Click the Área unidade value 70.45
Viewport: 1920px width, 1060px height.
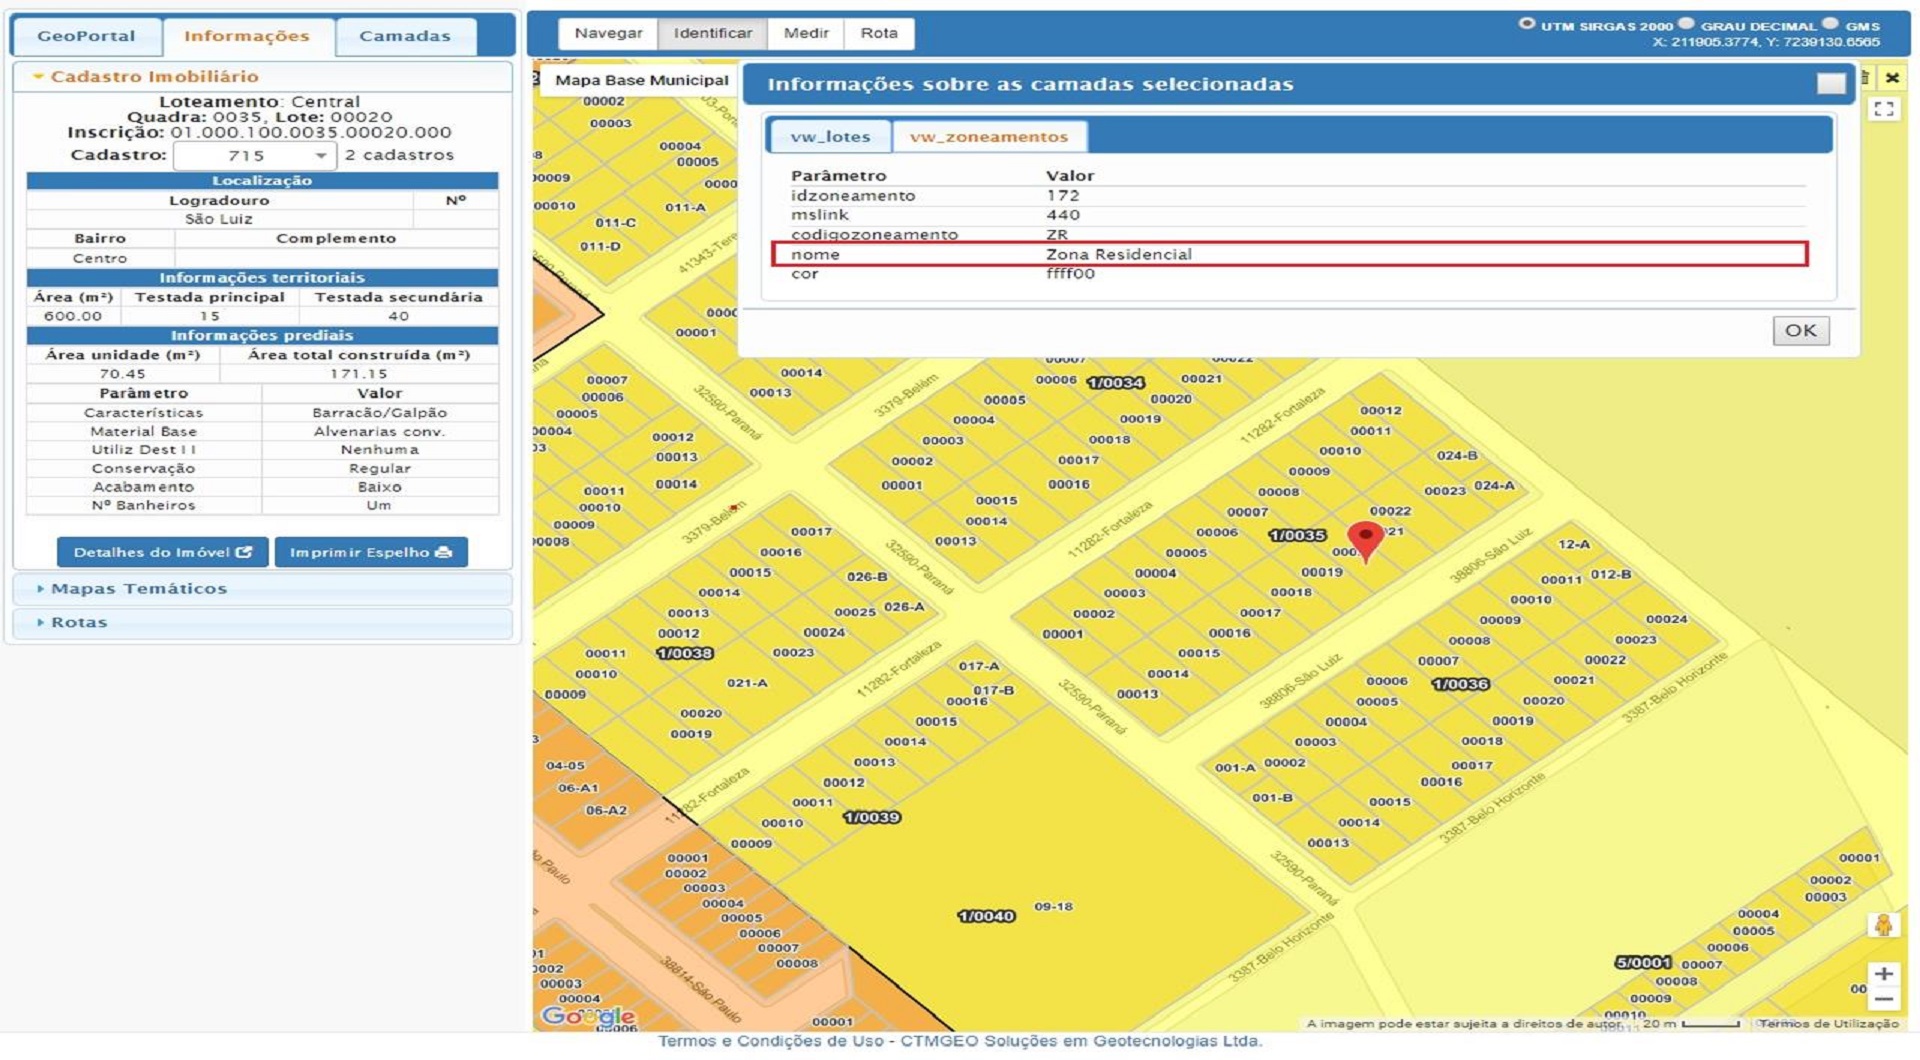[123, 374]
